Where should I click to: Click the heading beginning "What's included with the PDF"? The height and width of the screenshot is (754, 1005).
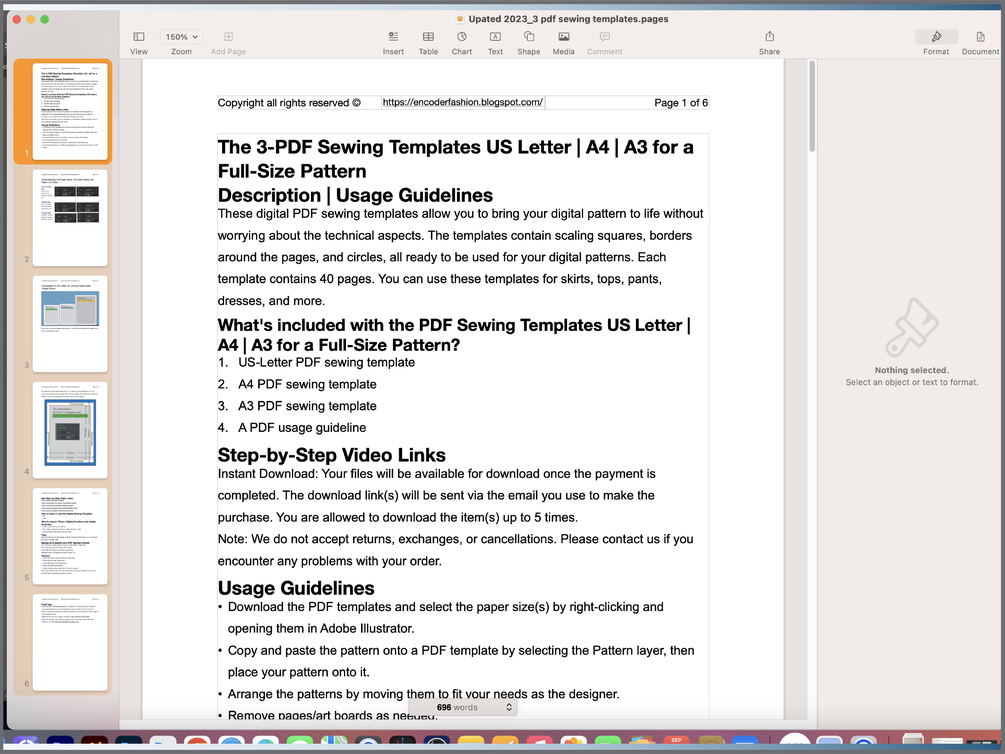(454, 335)
